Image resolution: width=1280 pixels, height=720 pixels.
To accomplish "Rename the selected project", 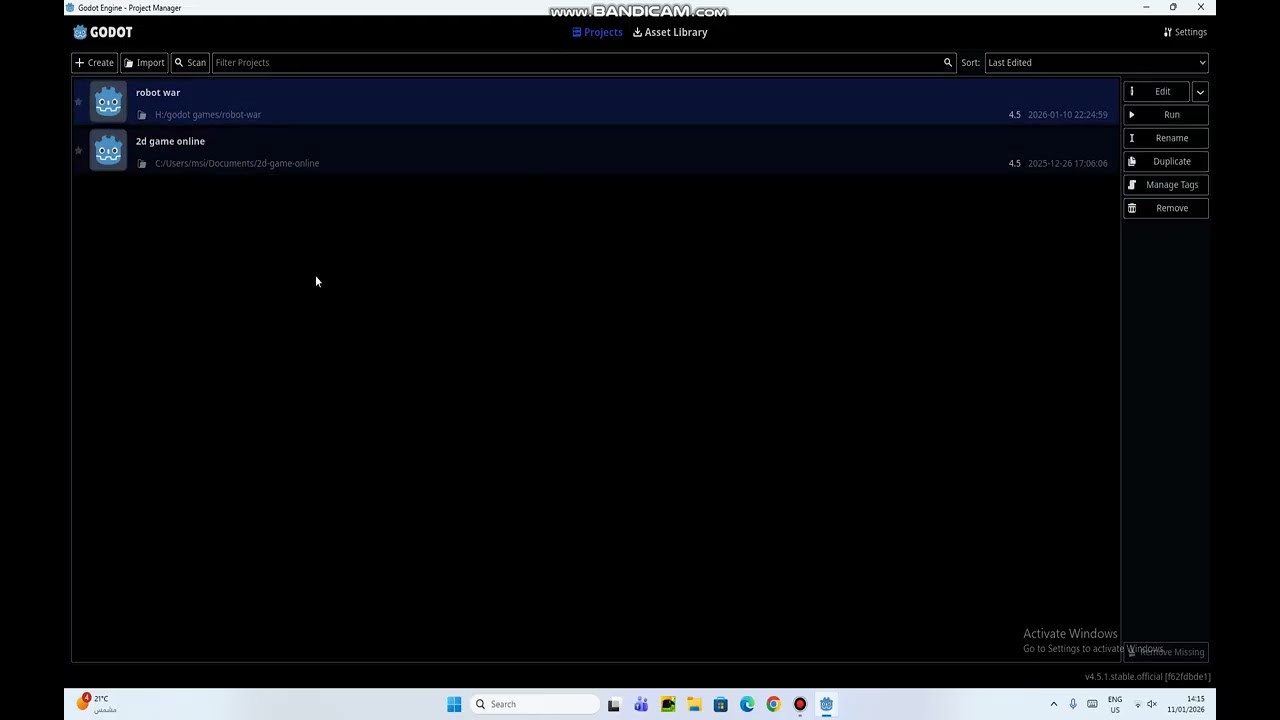I will (x=1165, y=138).
